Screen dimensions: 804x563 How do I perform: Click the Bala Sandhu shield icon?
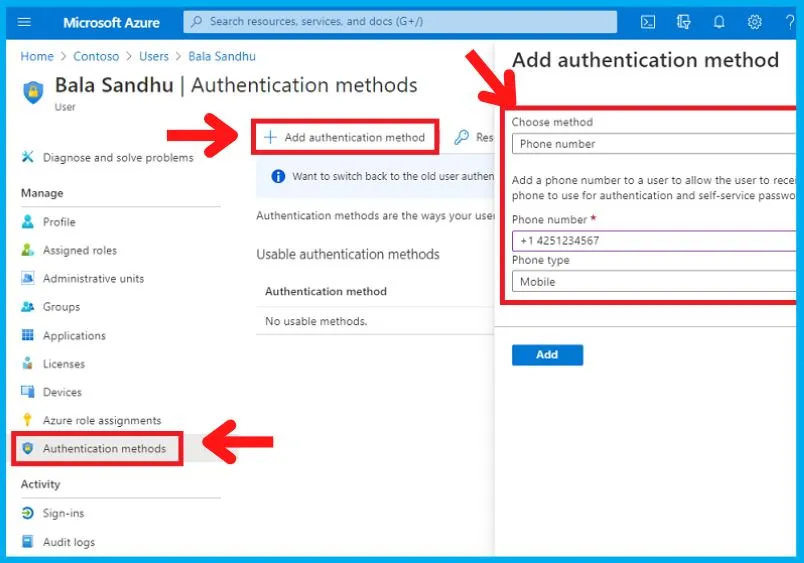pos(33,92)
